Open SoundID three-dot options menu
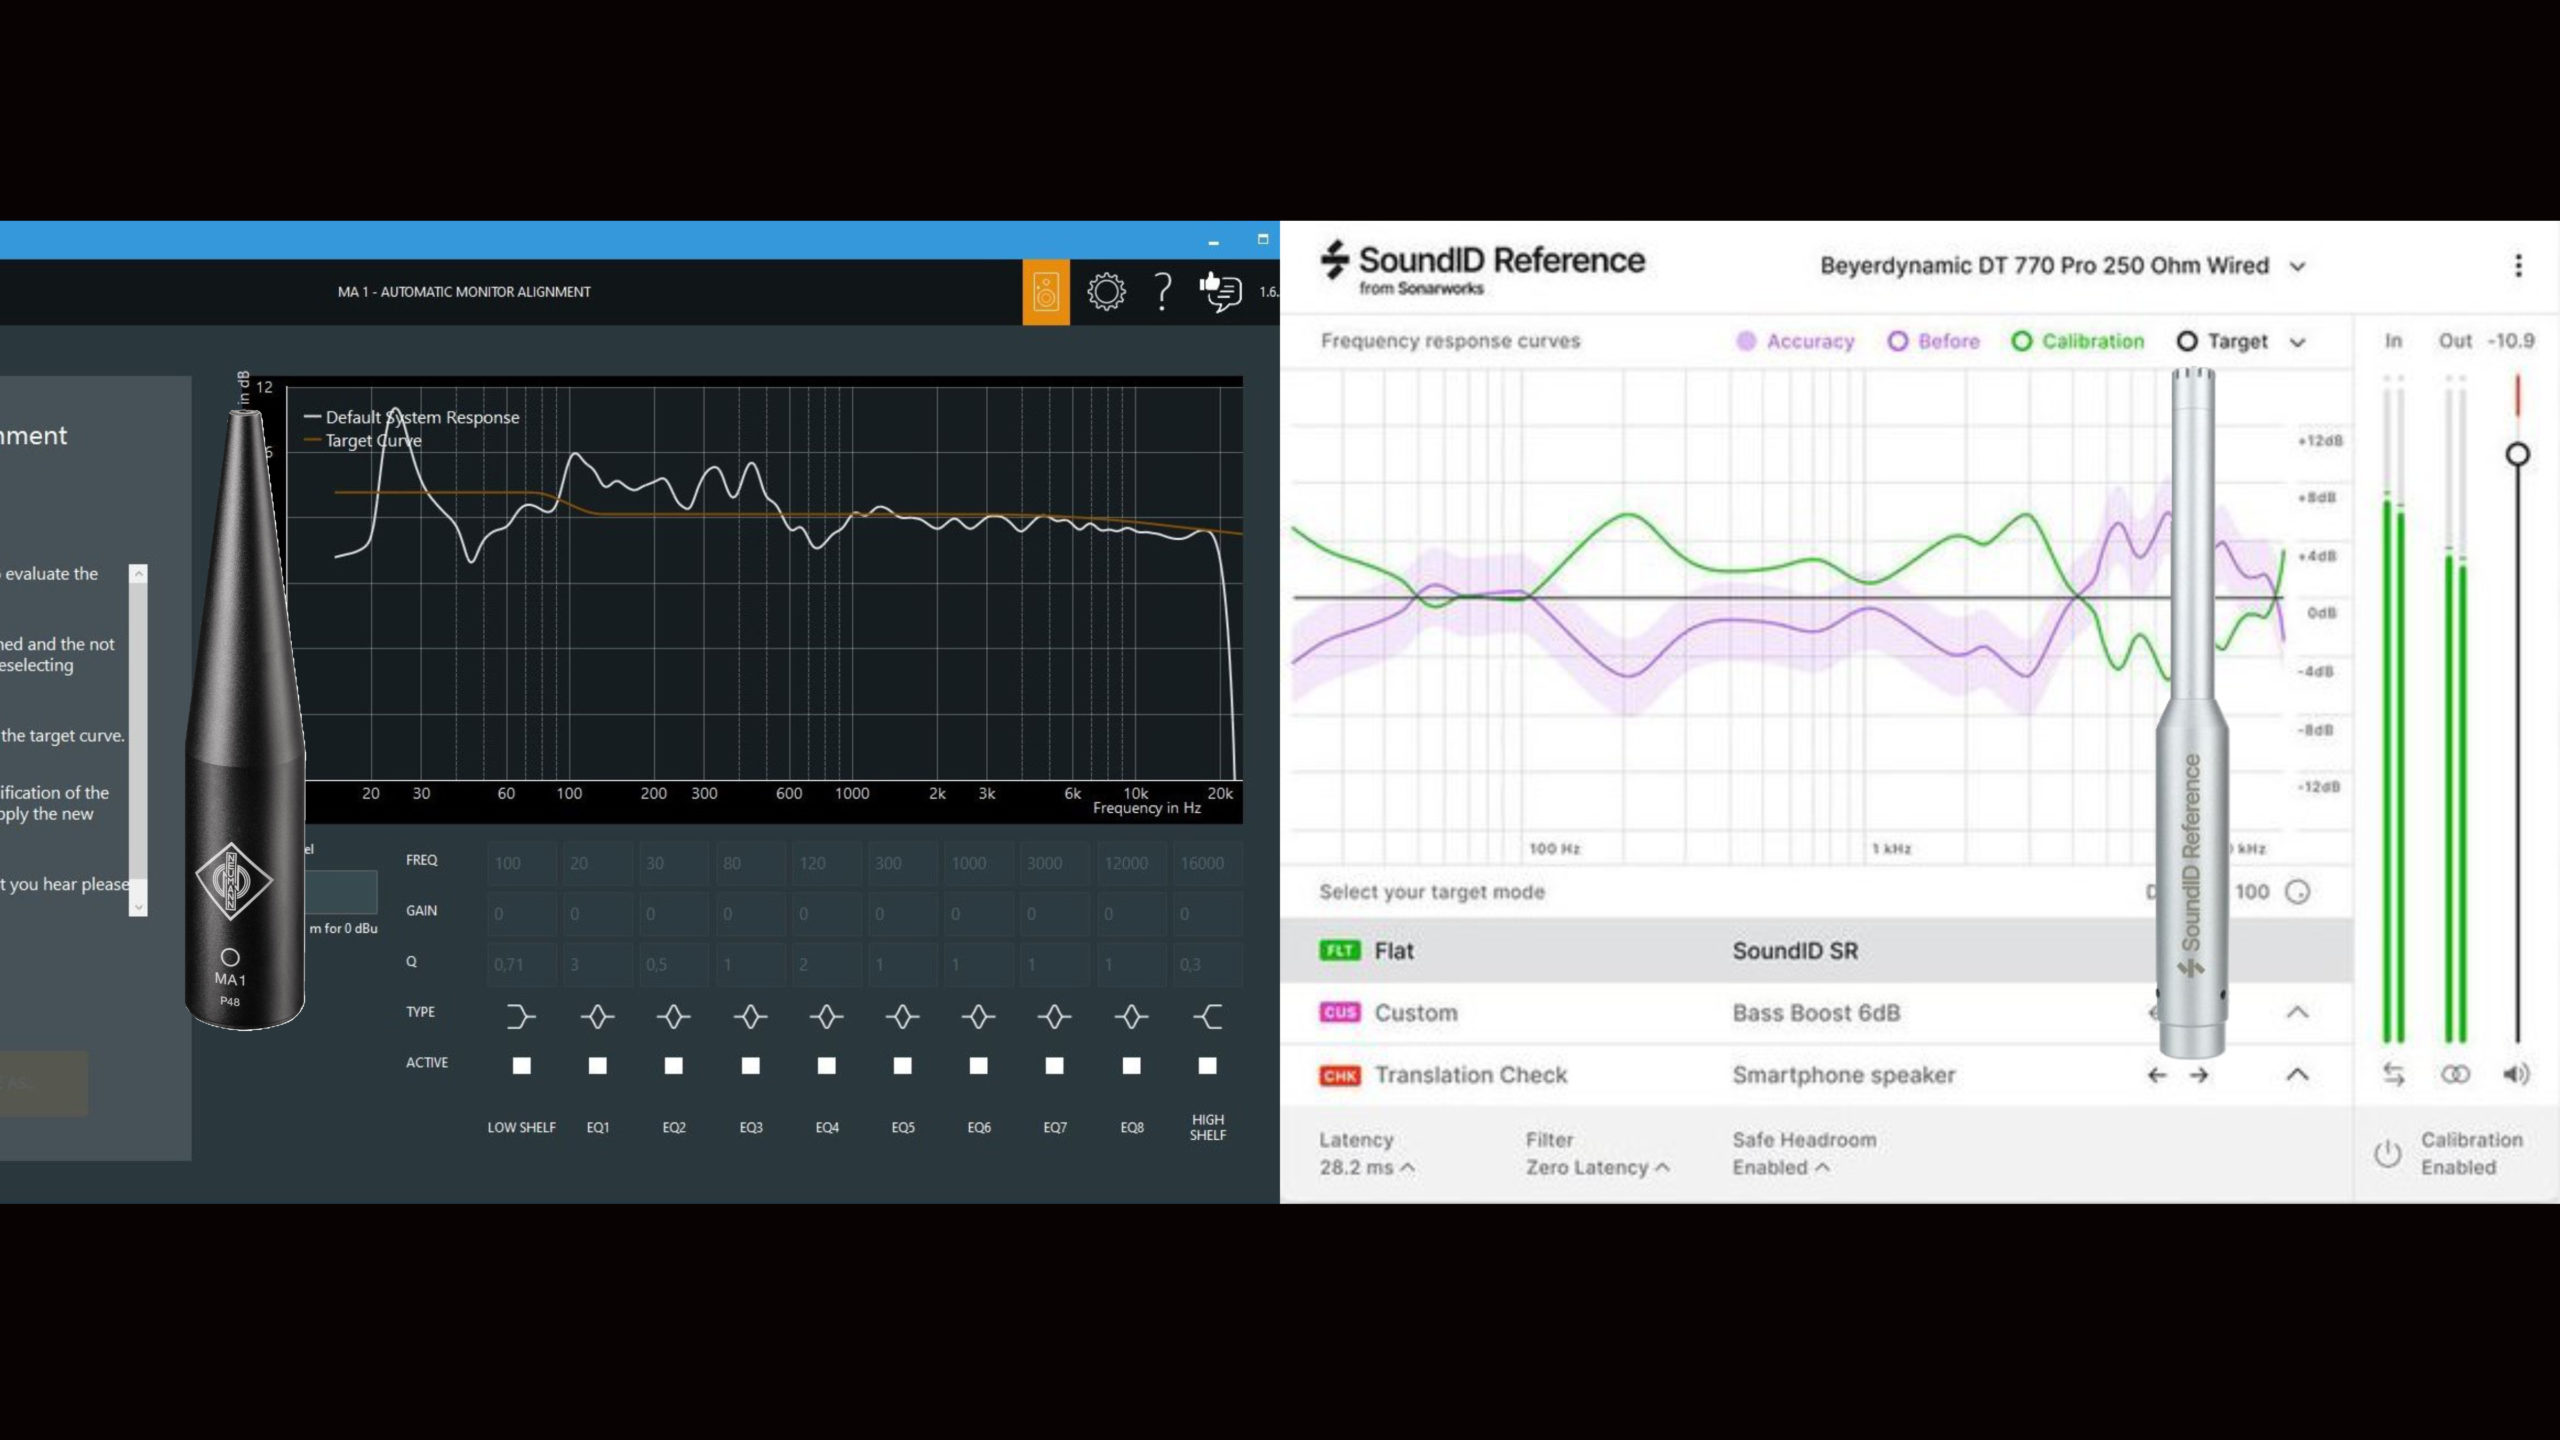Screen dimensions: 2560x1440 pyautogui.click(x=2518, y=265)
